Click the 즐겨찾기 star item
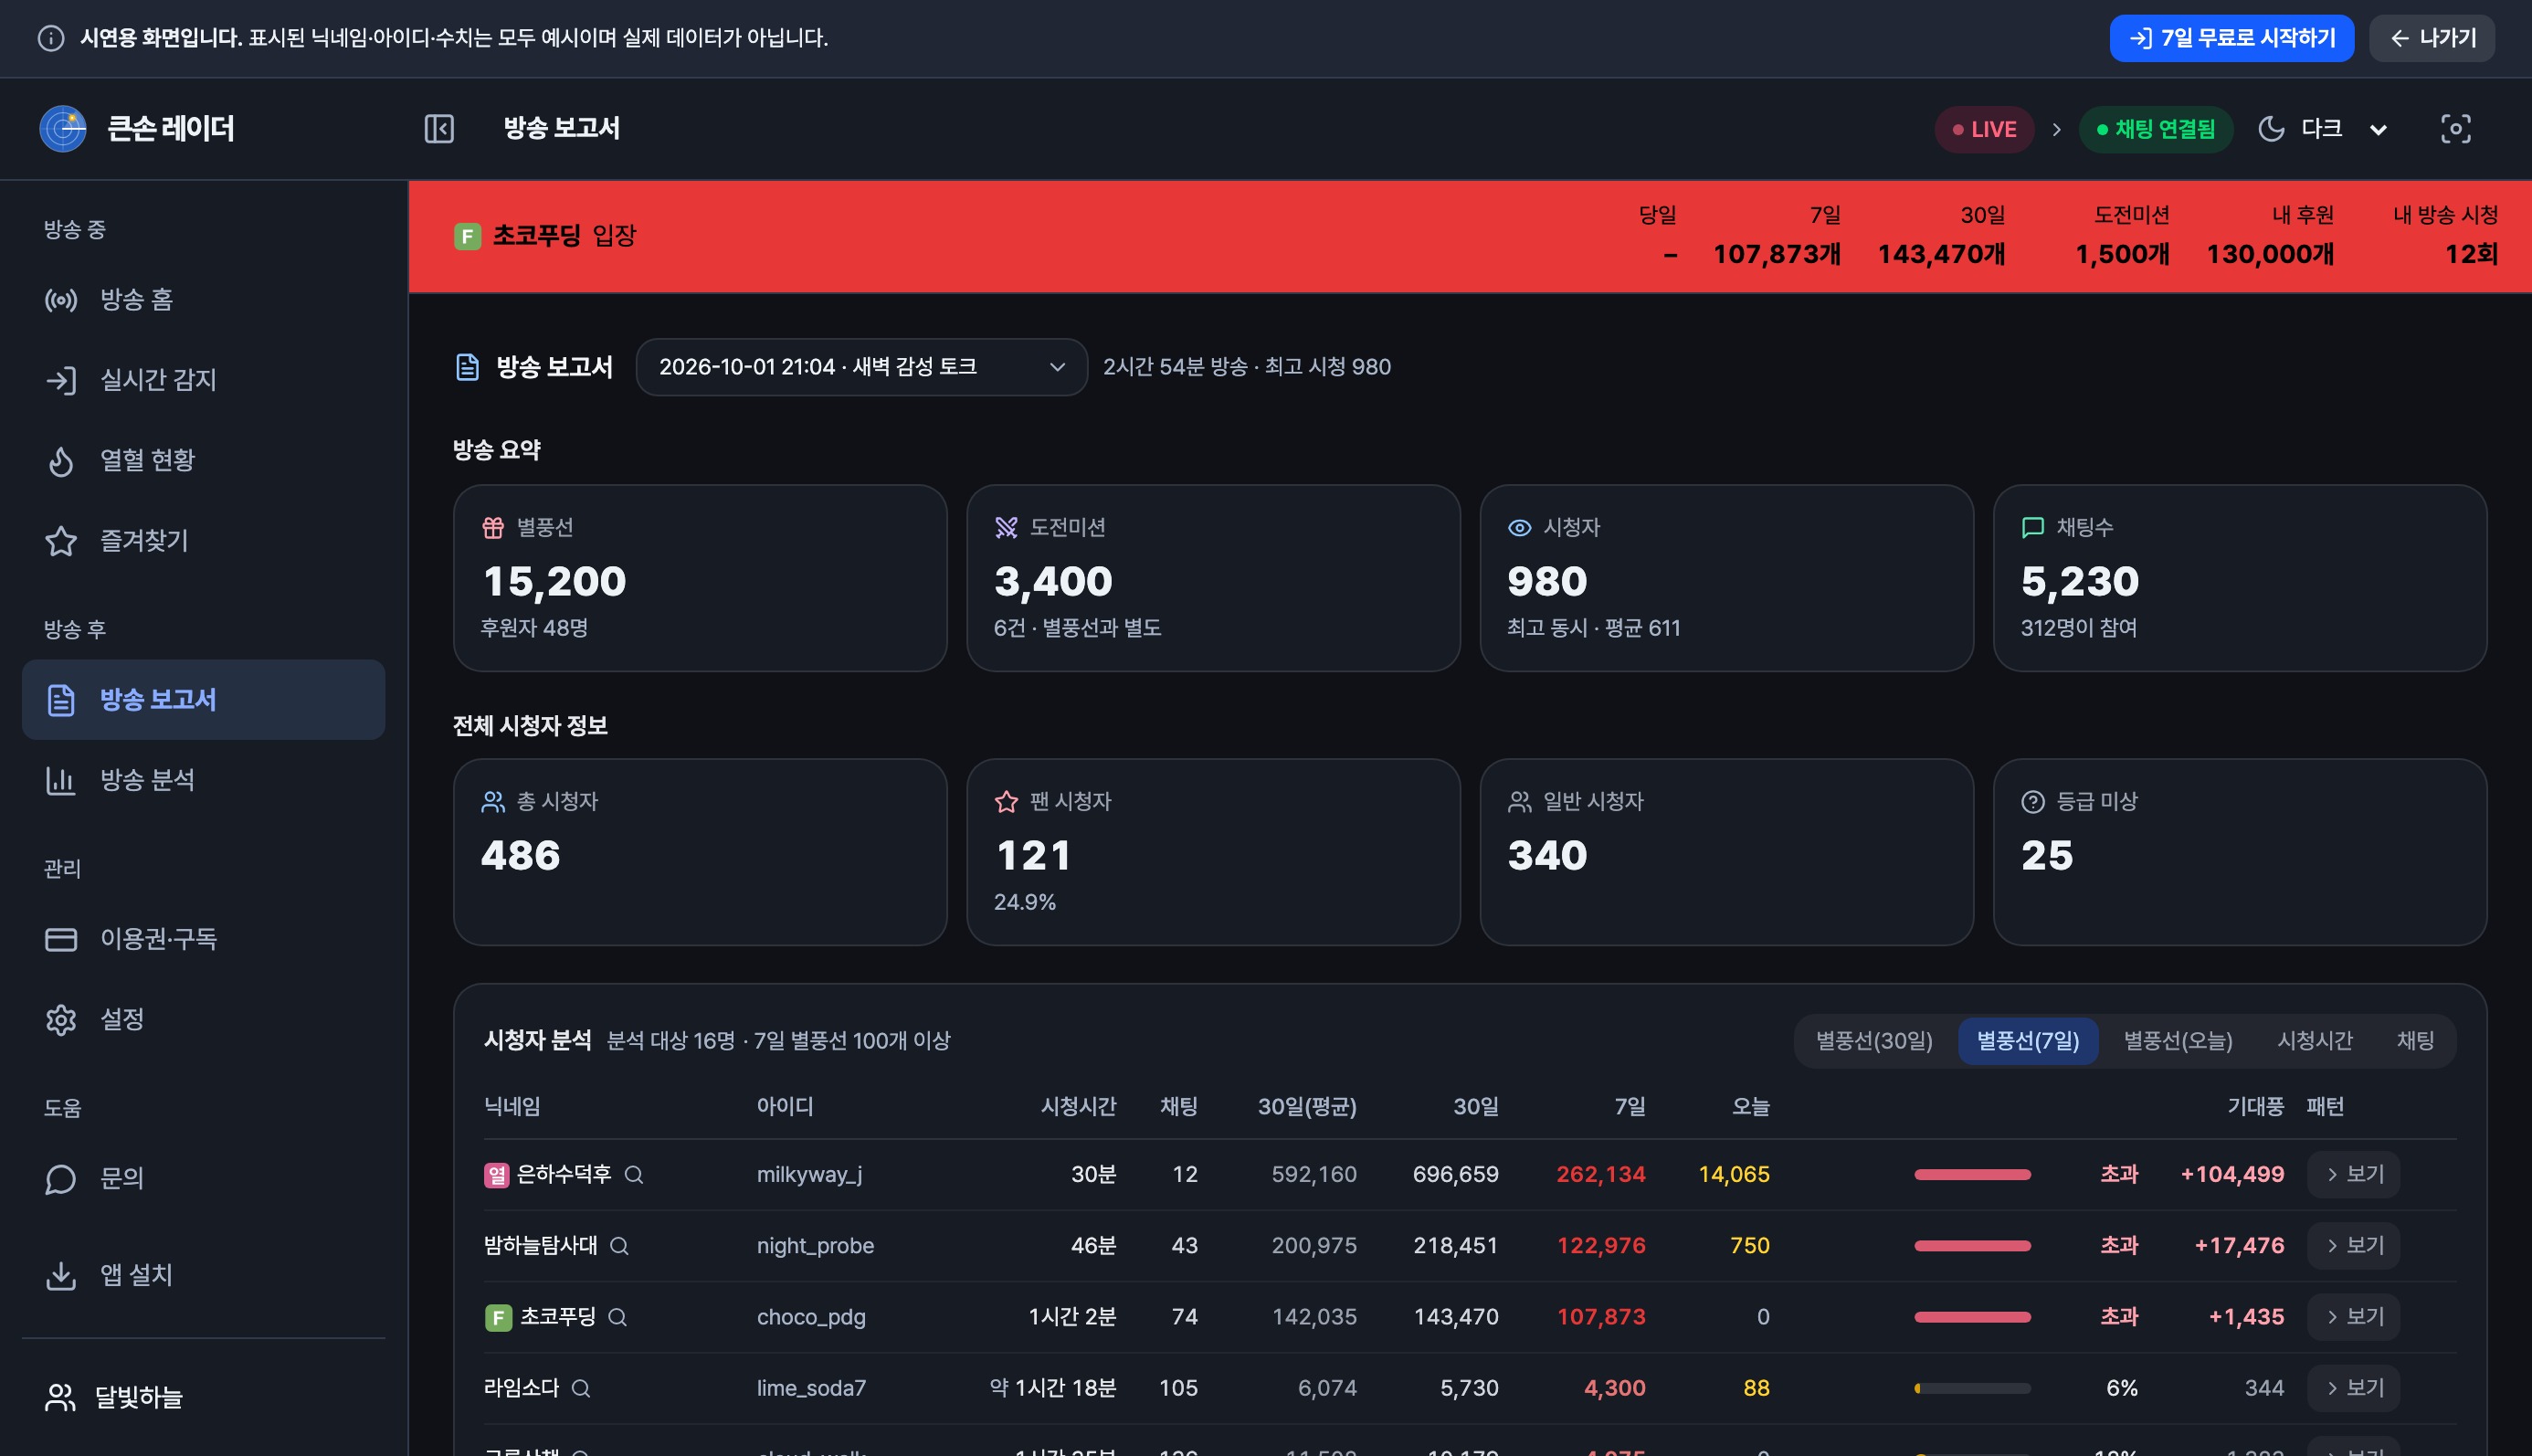 point(203,541)
